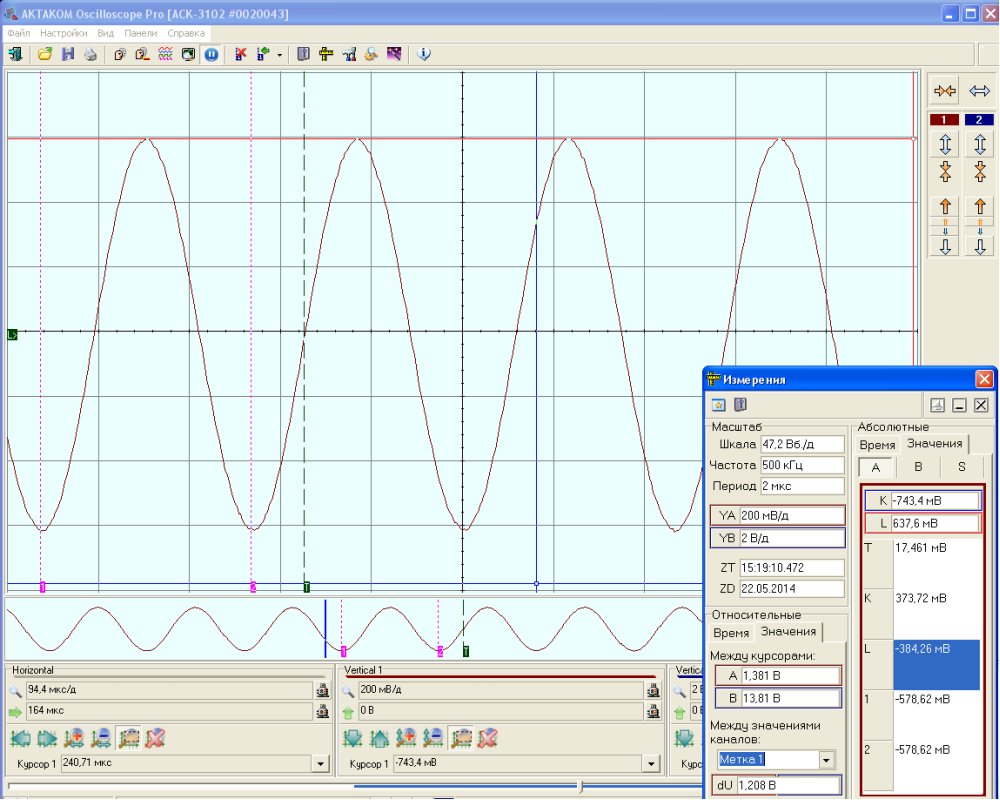Click the Частота field showing 500 кГц
Viewport: 1000px width, 800px height.
point(802,465)
